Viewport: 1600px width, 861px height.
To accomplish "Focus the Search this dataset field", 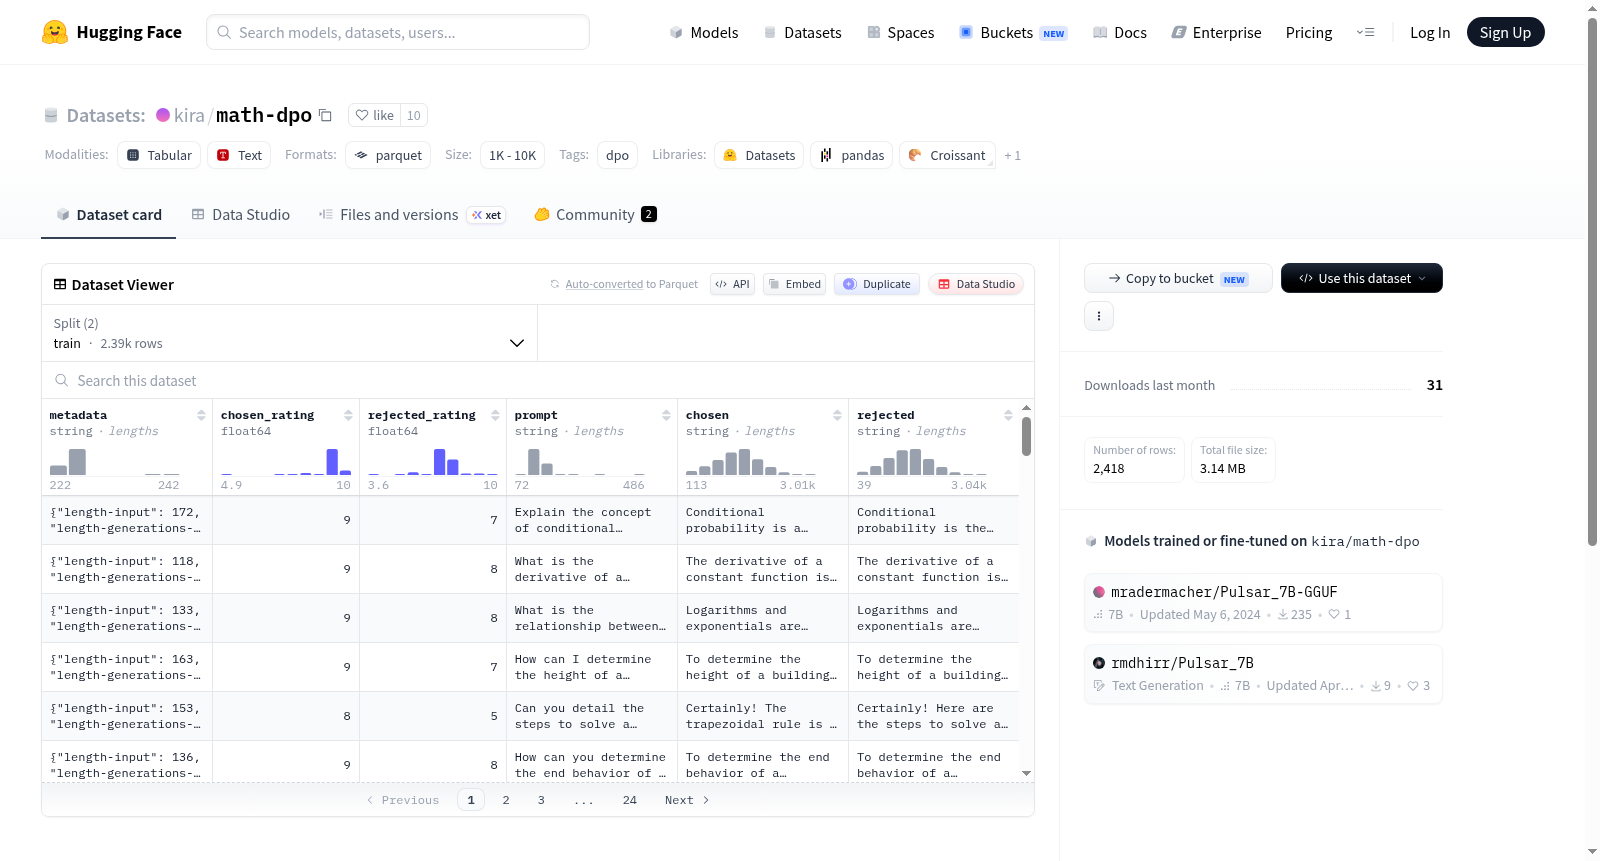I will coord(538,381).
